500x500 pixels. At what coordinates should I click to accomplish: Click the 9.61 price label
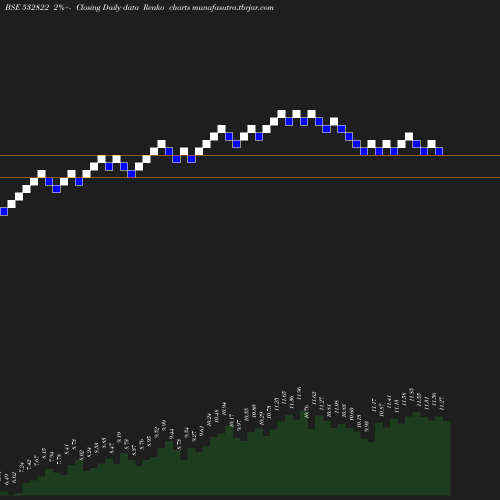202,431
